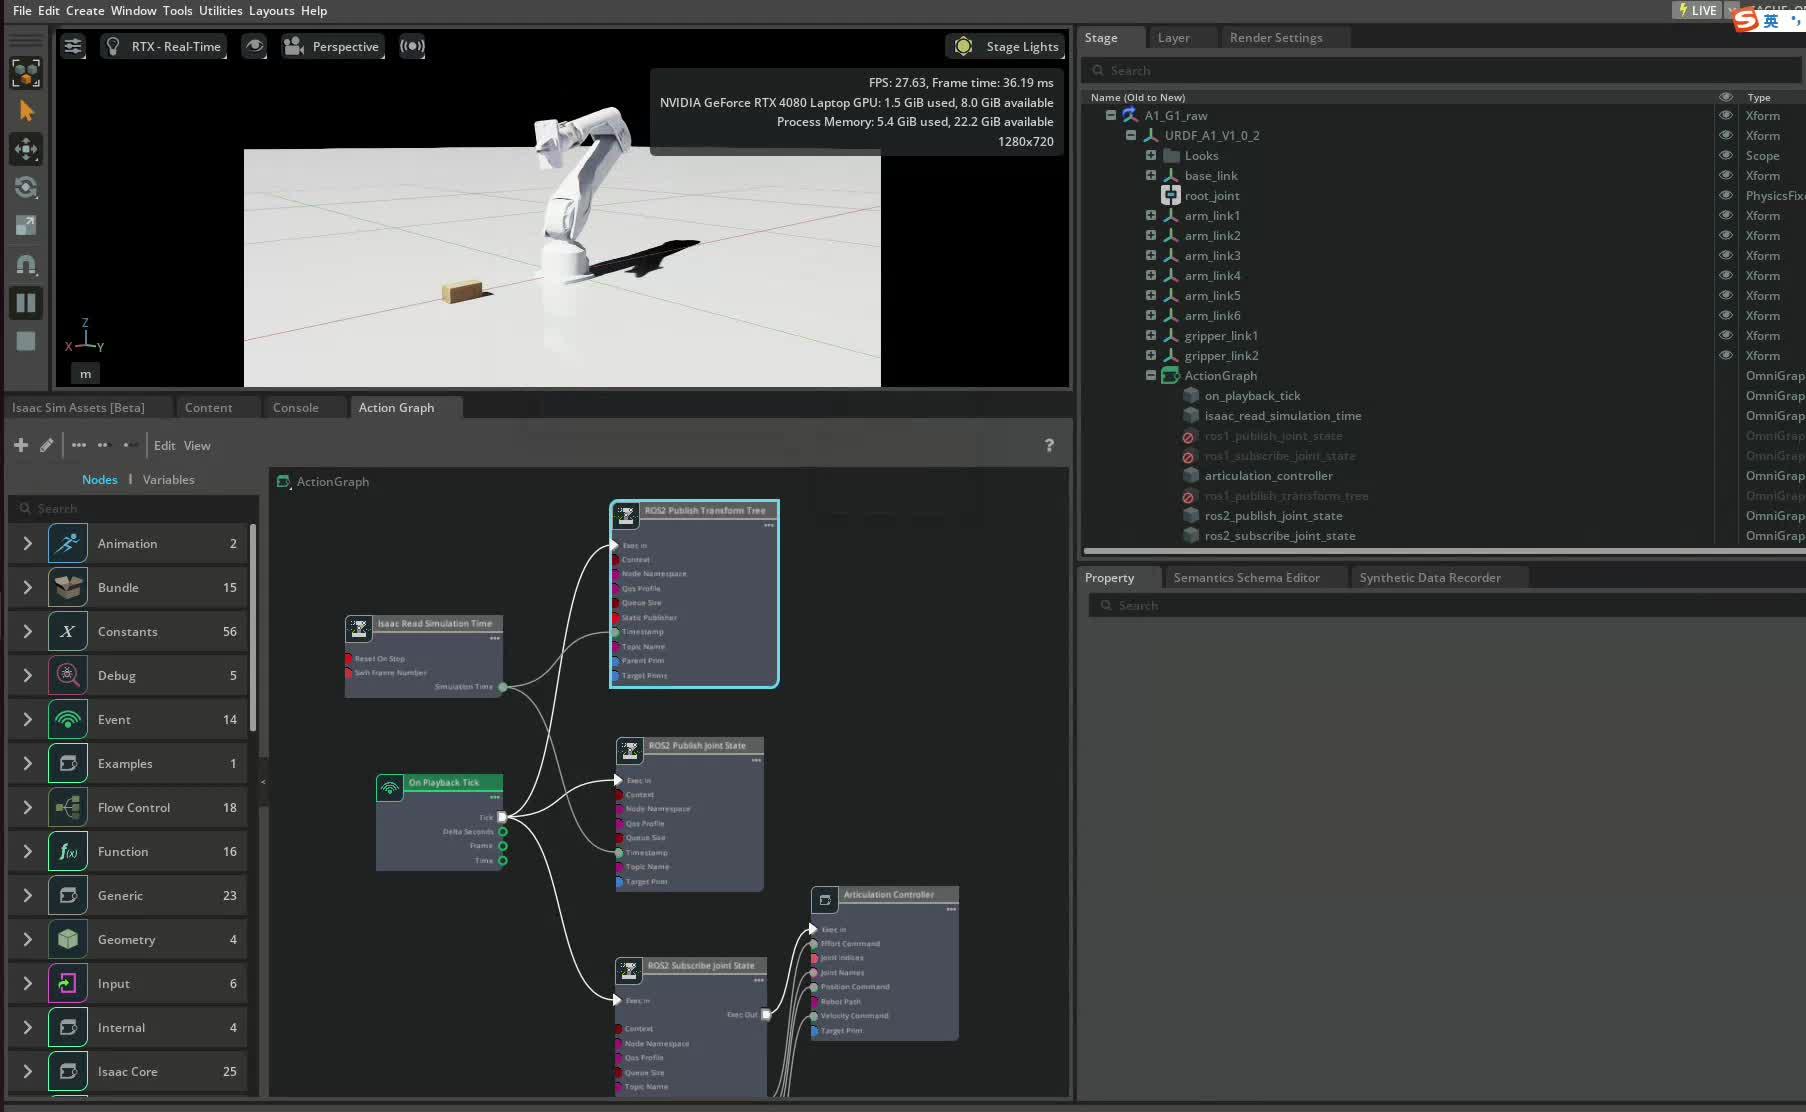Click the help question mark button
This screenshot has width=1806, height=1112.
point(1049,445)
